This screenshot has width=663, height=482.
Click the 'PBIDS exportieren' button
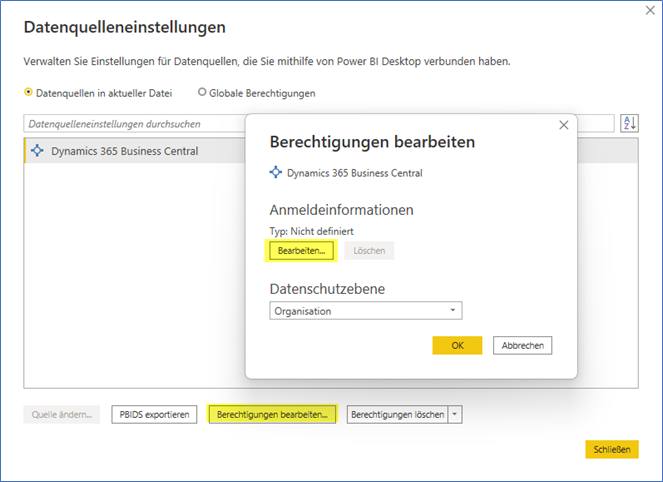(153, 414)
